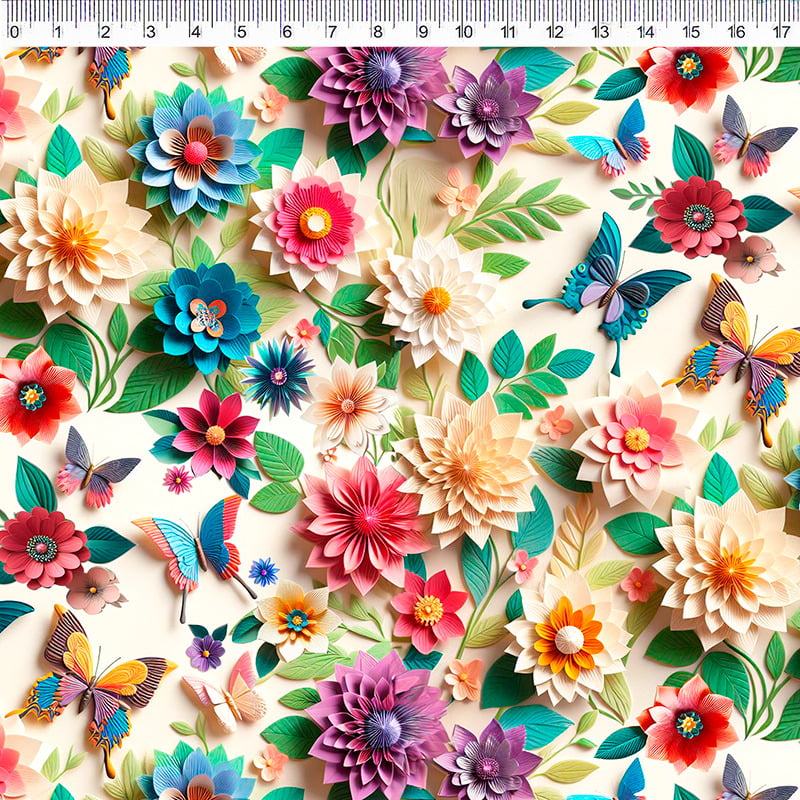The image size is (800, 800).
Task: Click the orange flower with the white center
Action: pos(567,638)
